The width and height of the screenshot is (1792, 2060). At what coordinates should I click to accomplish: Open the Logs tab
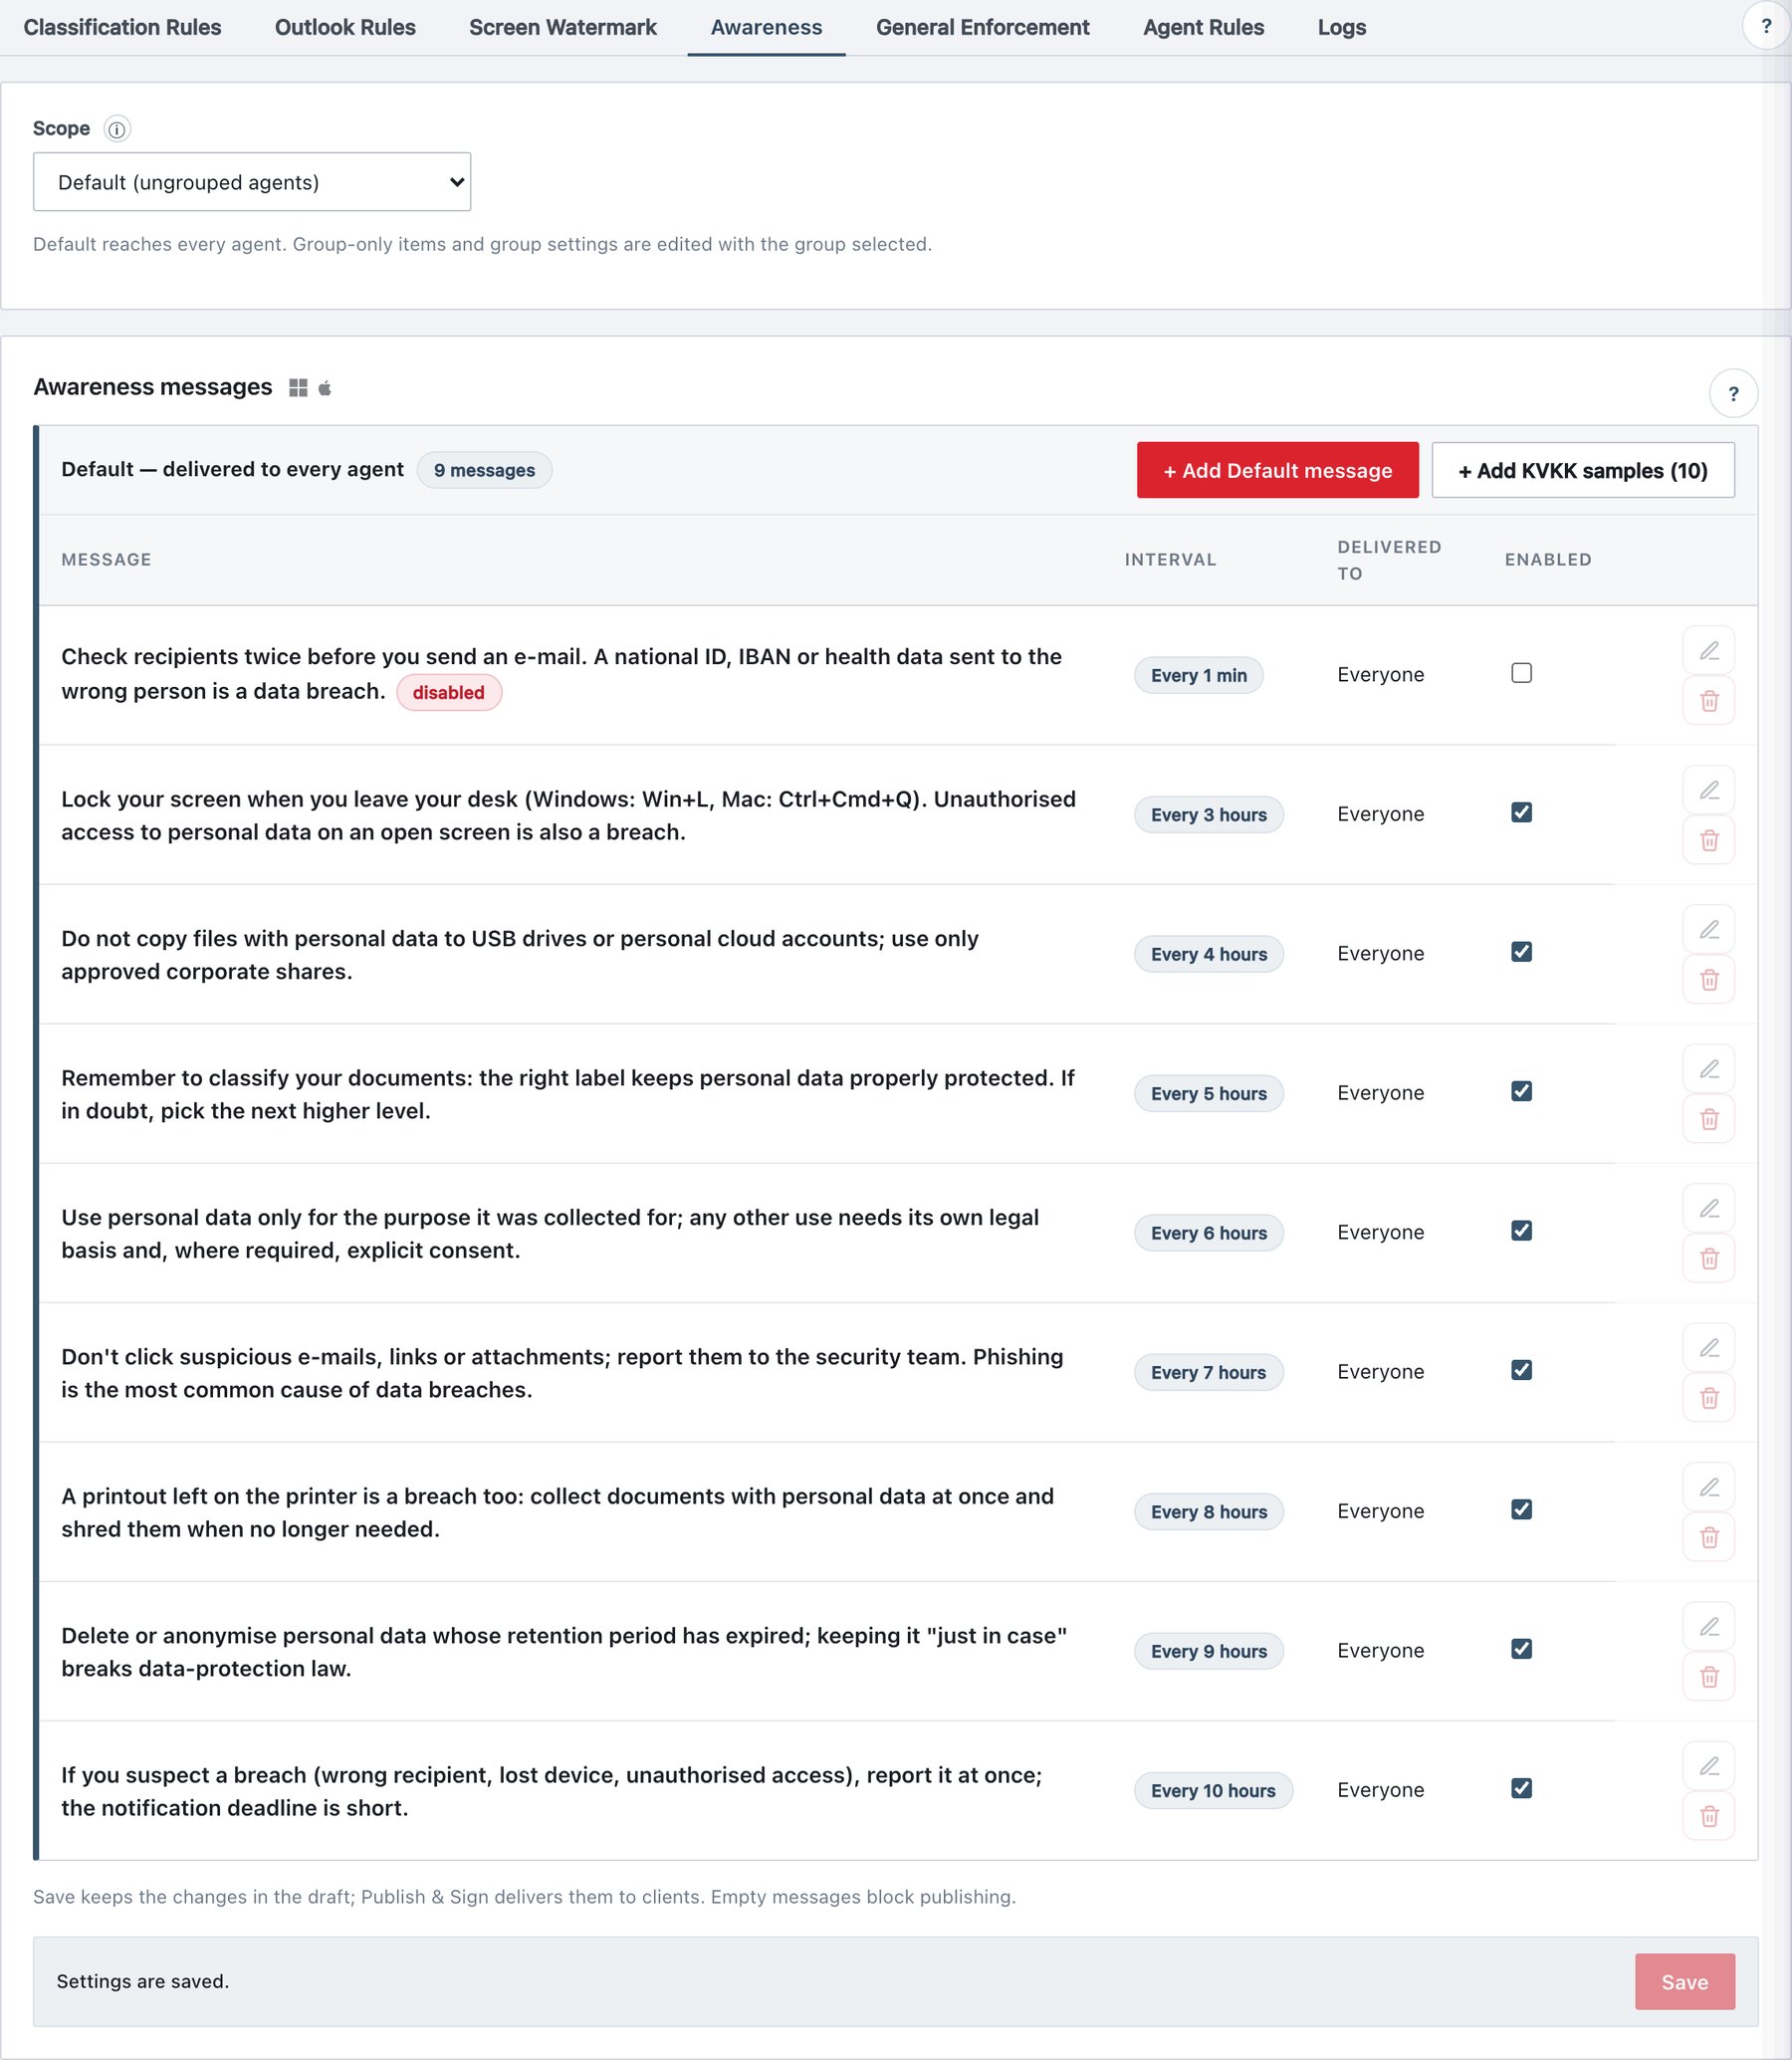tap(1341, 27)
